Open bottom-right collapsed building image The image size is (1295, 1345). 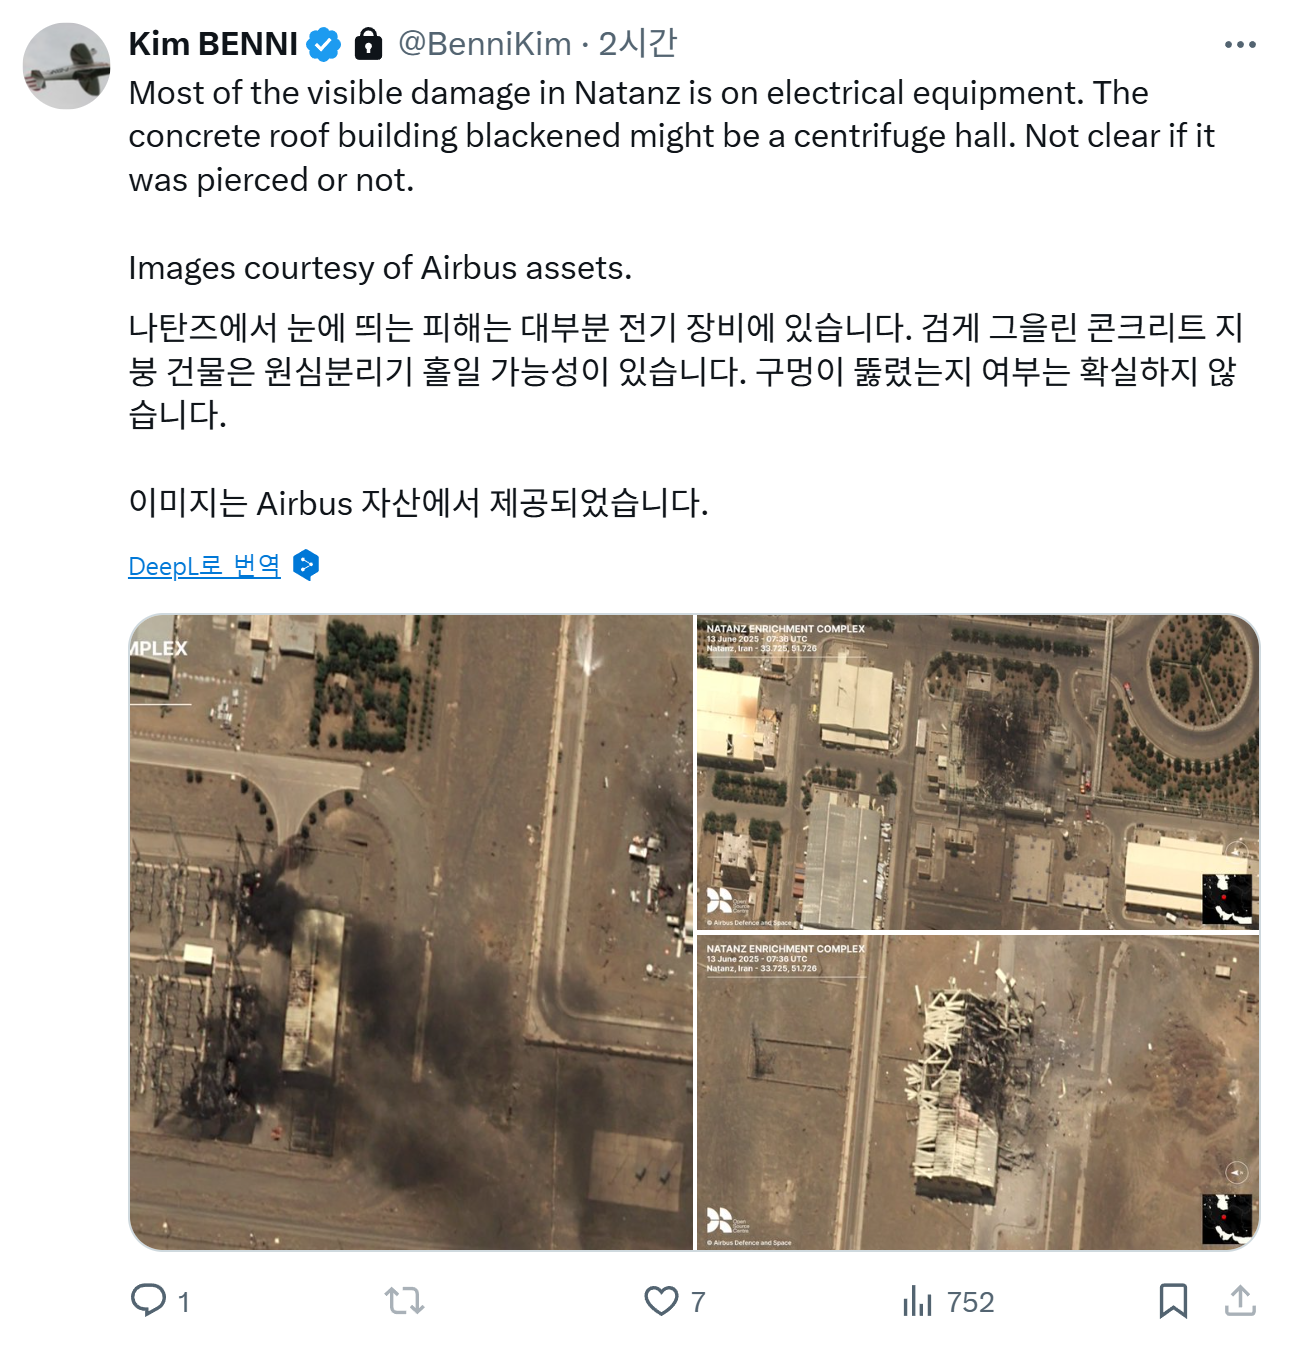(x=978, y=1092)
